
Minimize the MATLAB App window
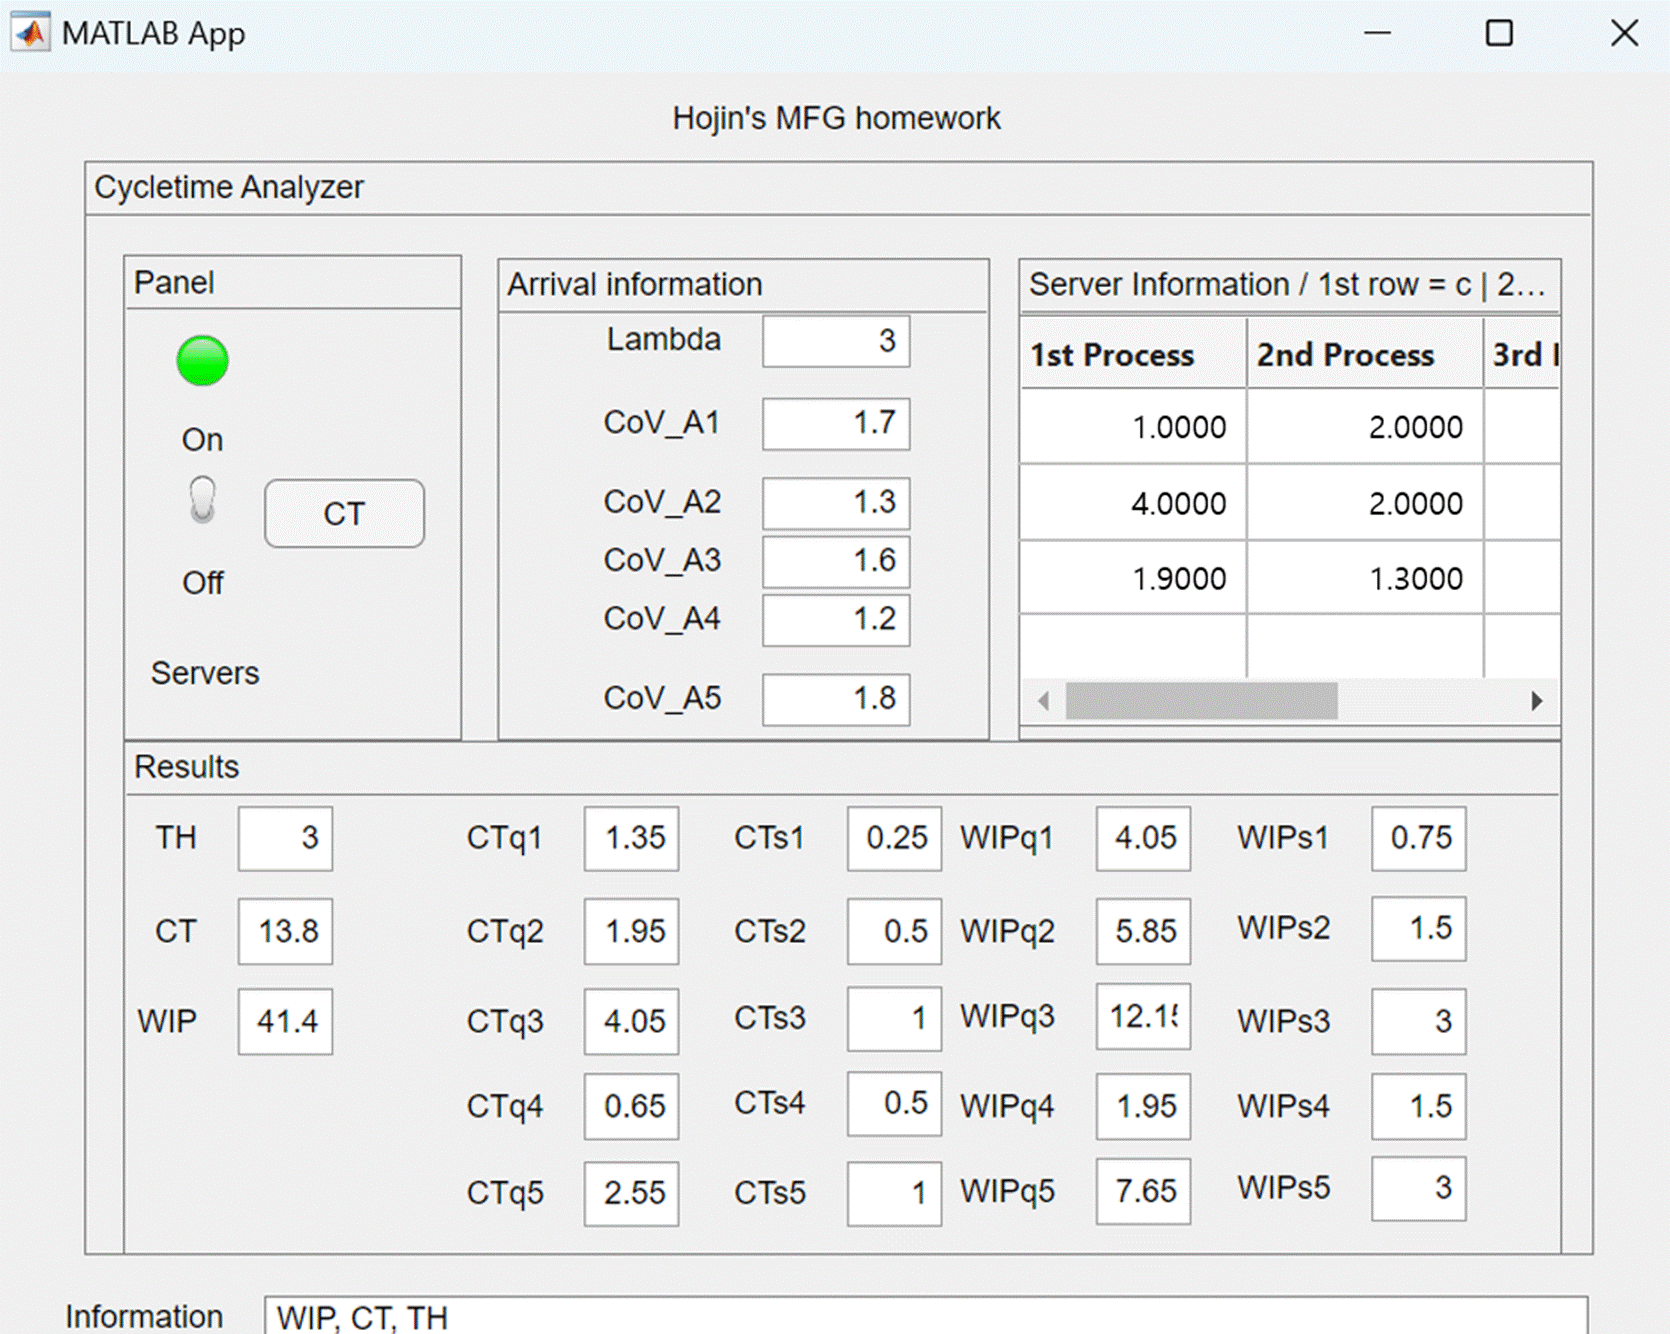pyautogui.click(x=1378, y=33)
